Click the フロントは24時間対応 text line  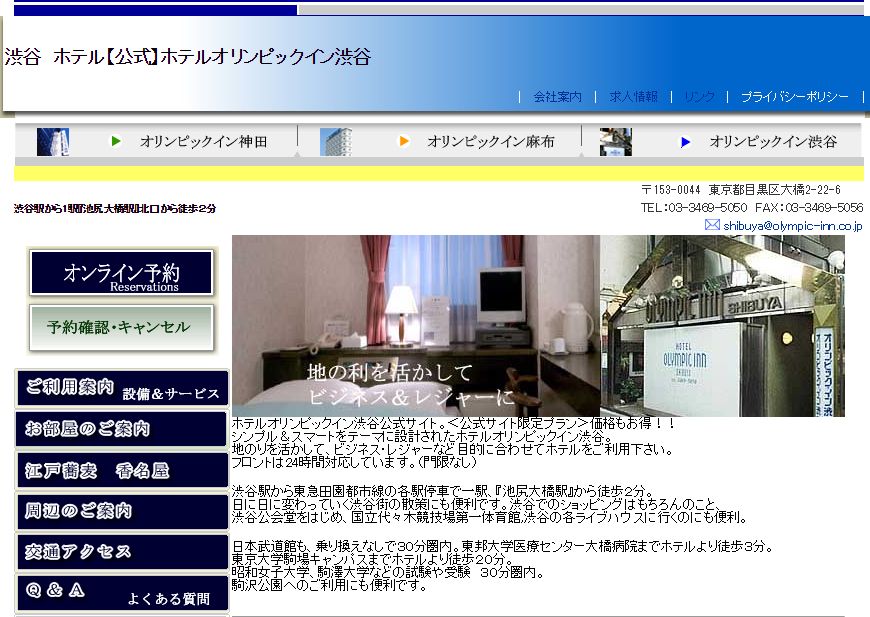click(x=354, y=462)
